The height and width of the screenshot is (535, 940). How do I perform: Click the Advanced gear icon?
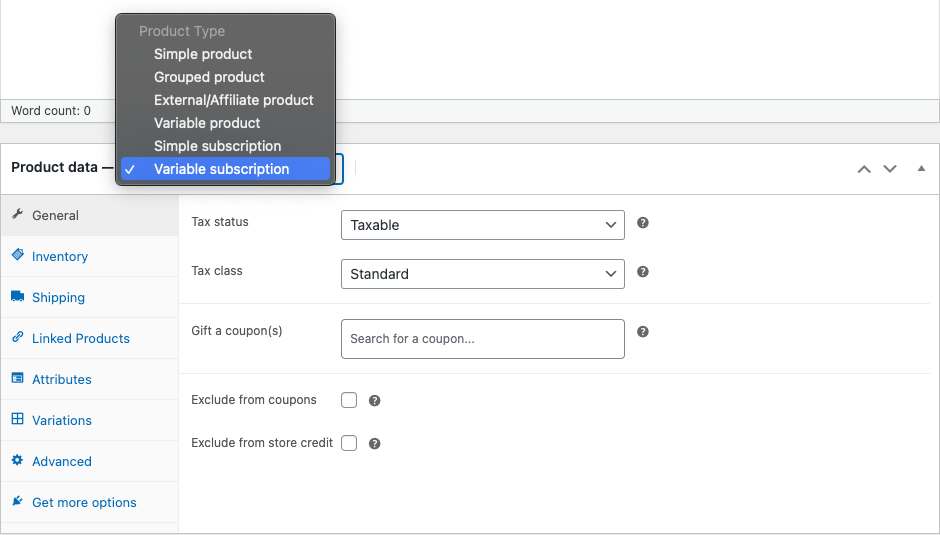point(17,461)
